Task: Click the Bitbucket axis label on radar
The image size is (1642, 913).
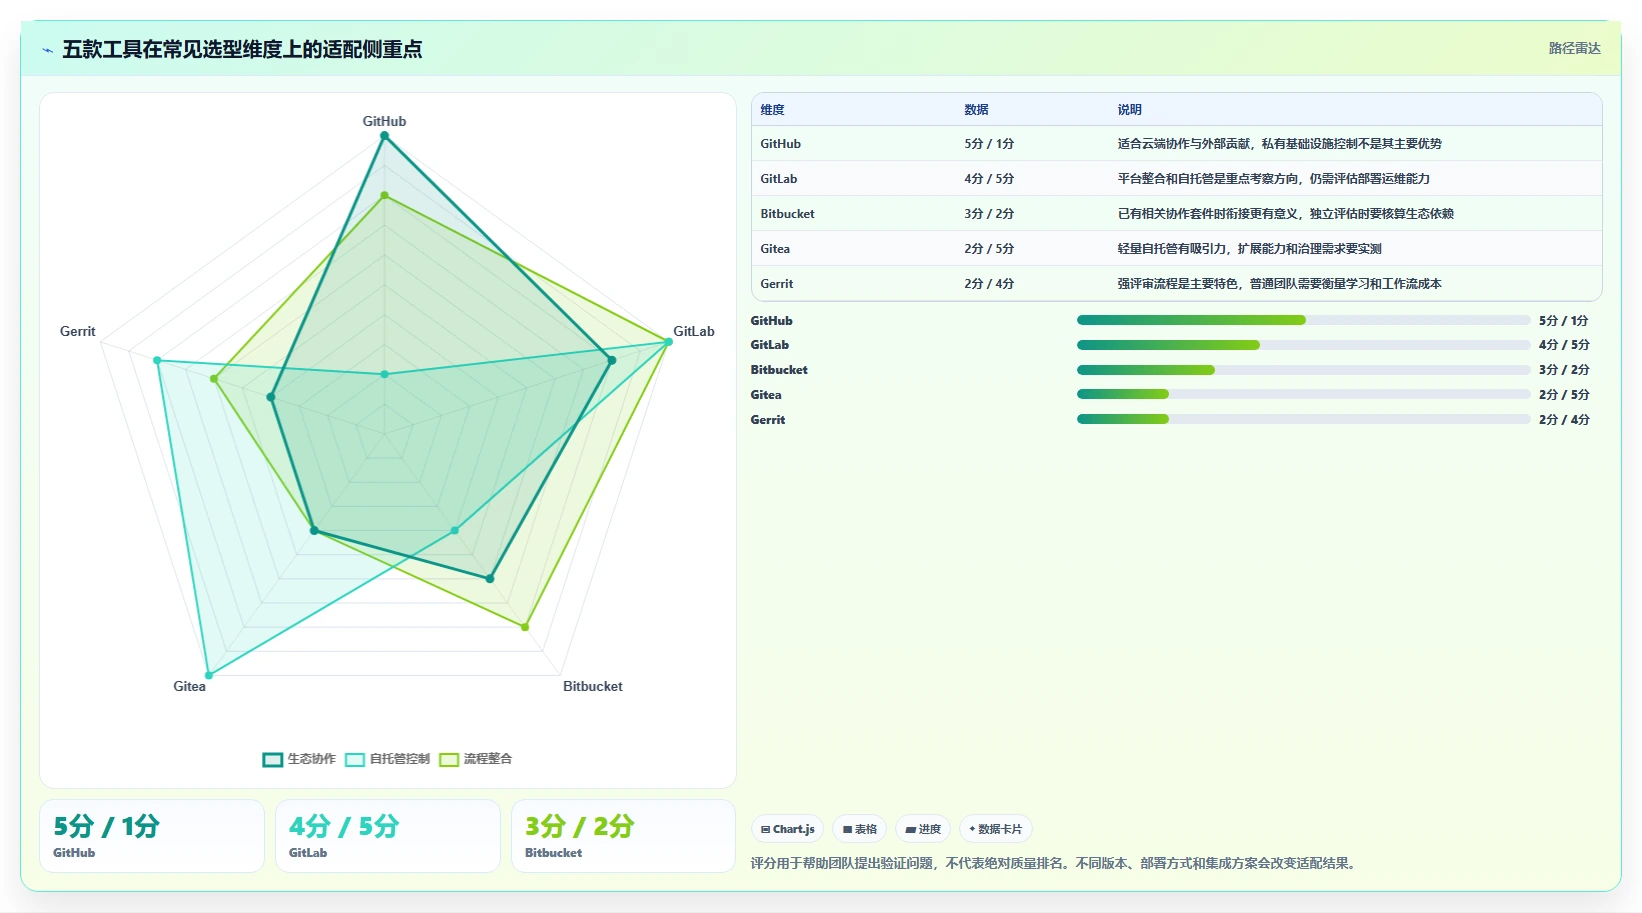Action: [592, 686]
